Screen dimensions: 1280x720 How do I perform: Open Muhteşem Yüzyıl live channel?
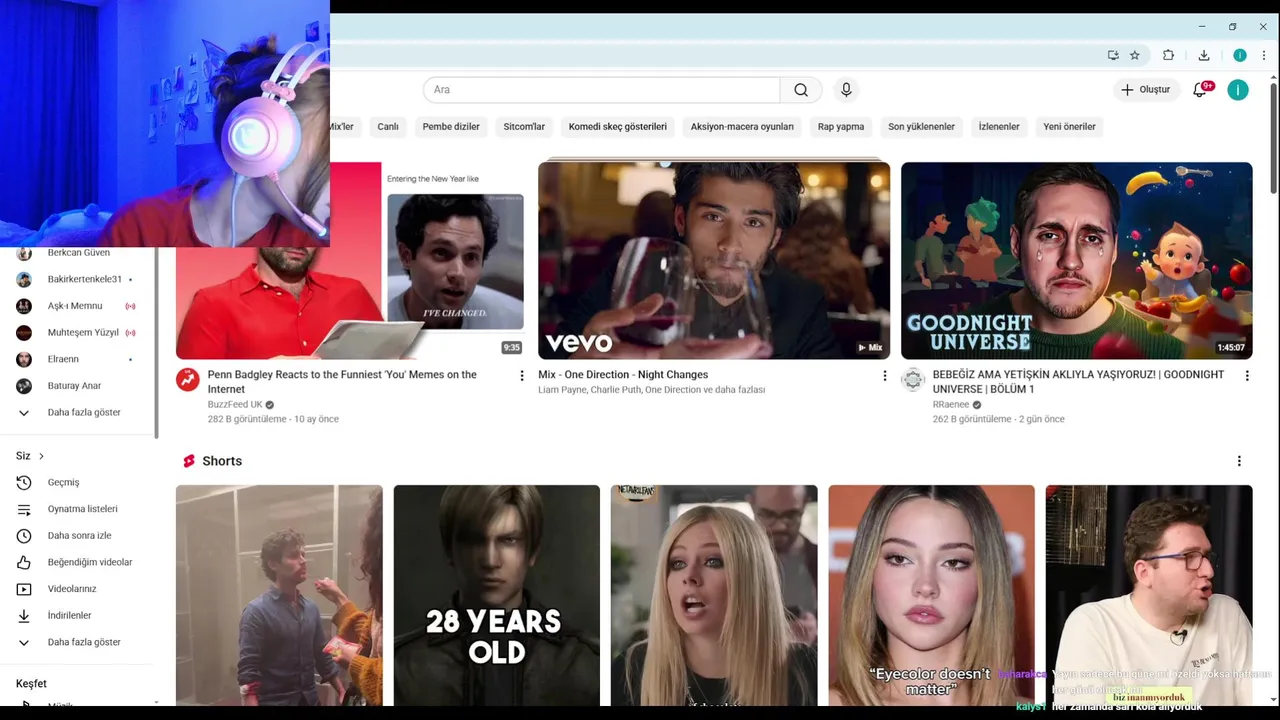pos(75,332)
